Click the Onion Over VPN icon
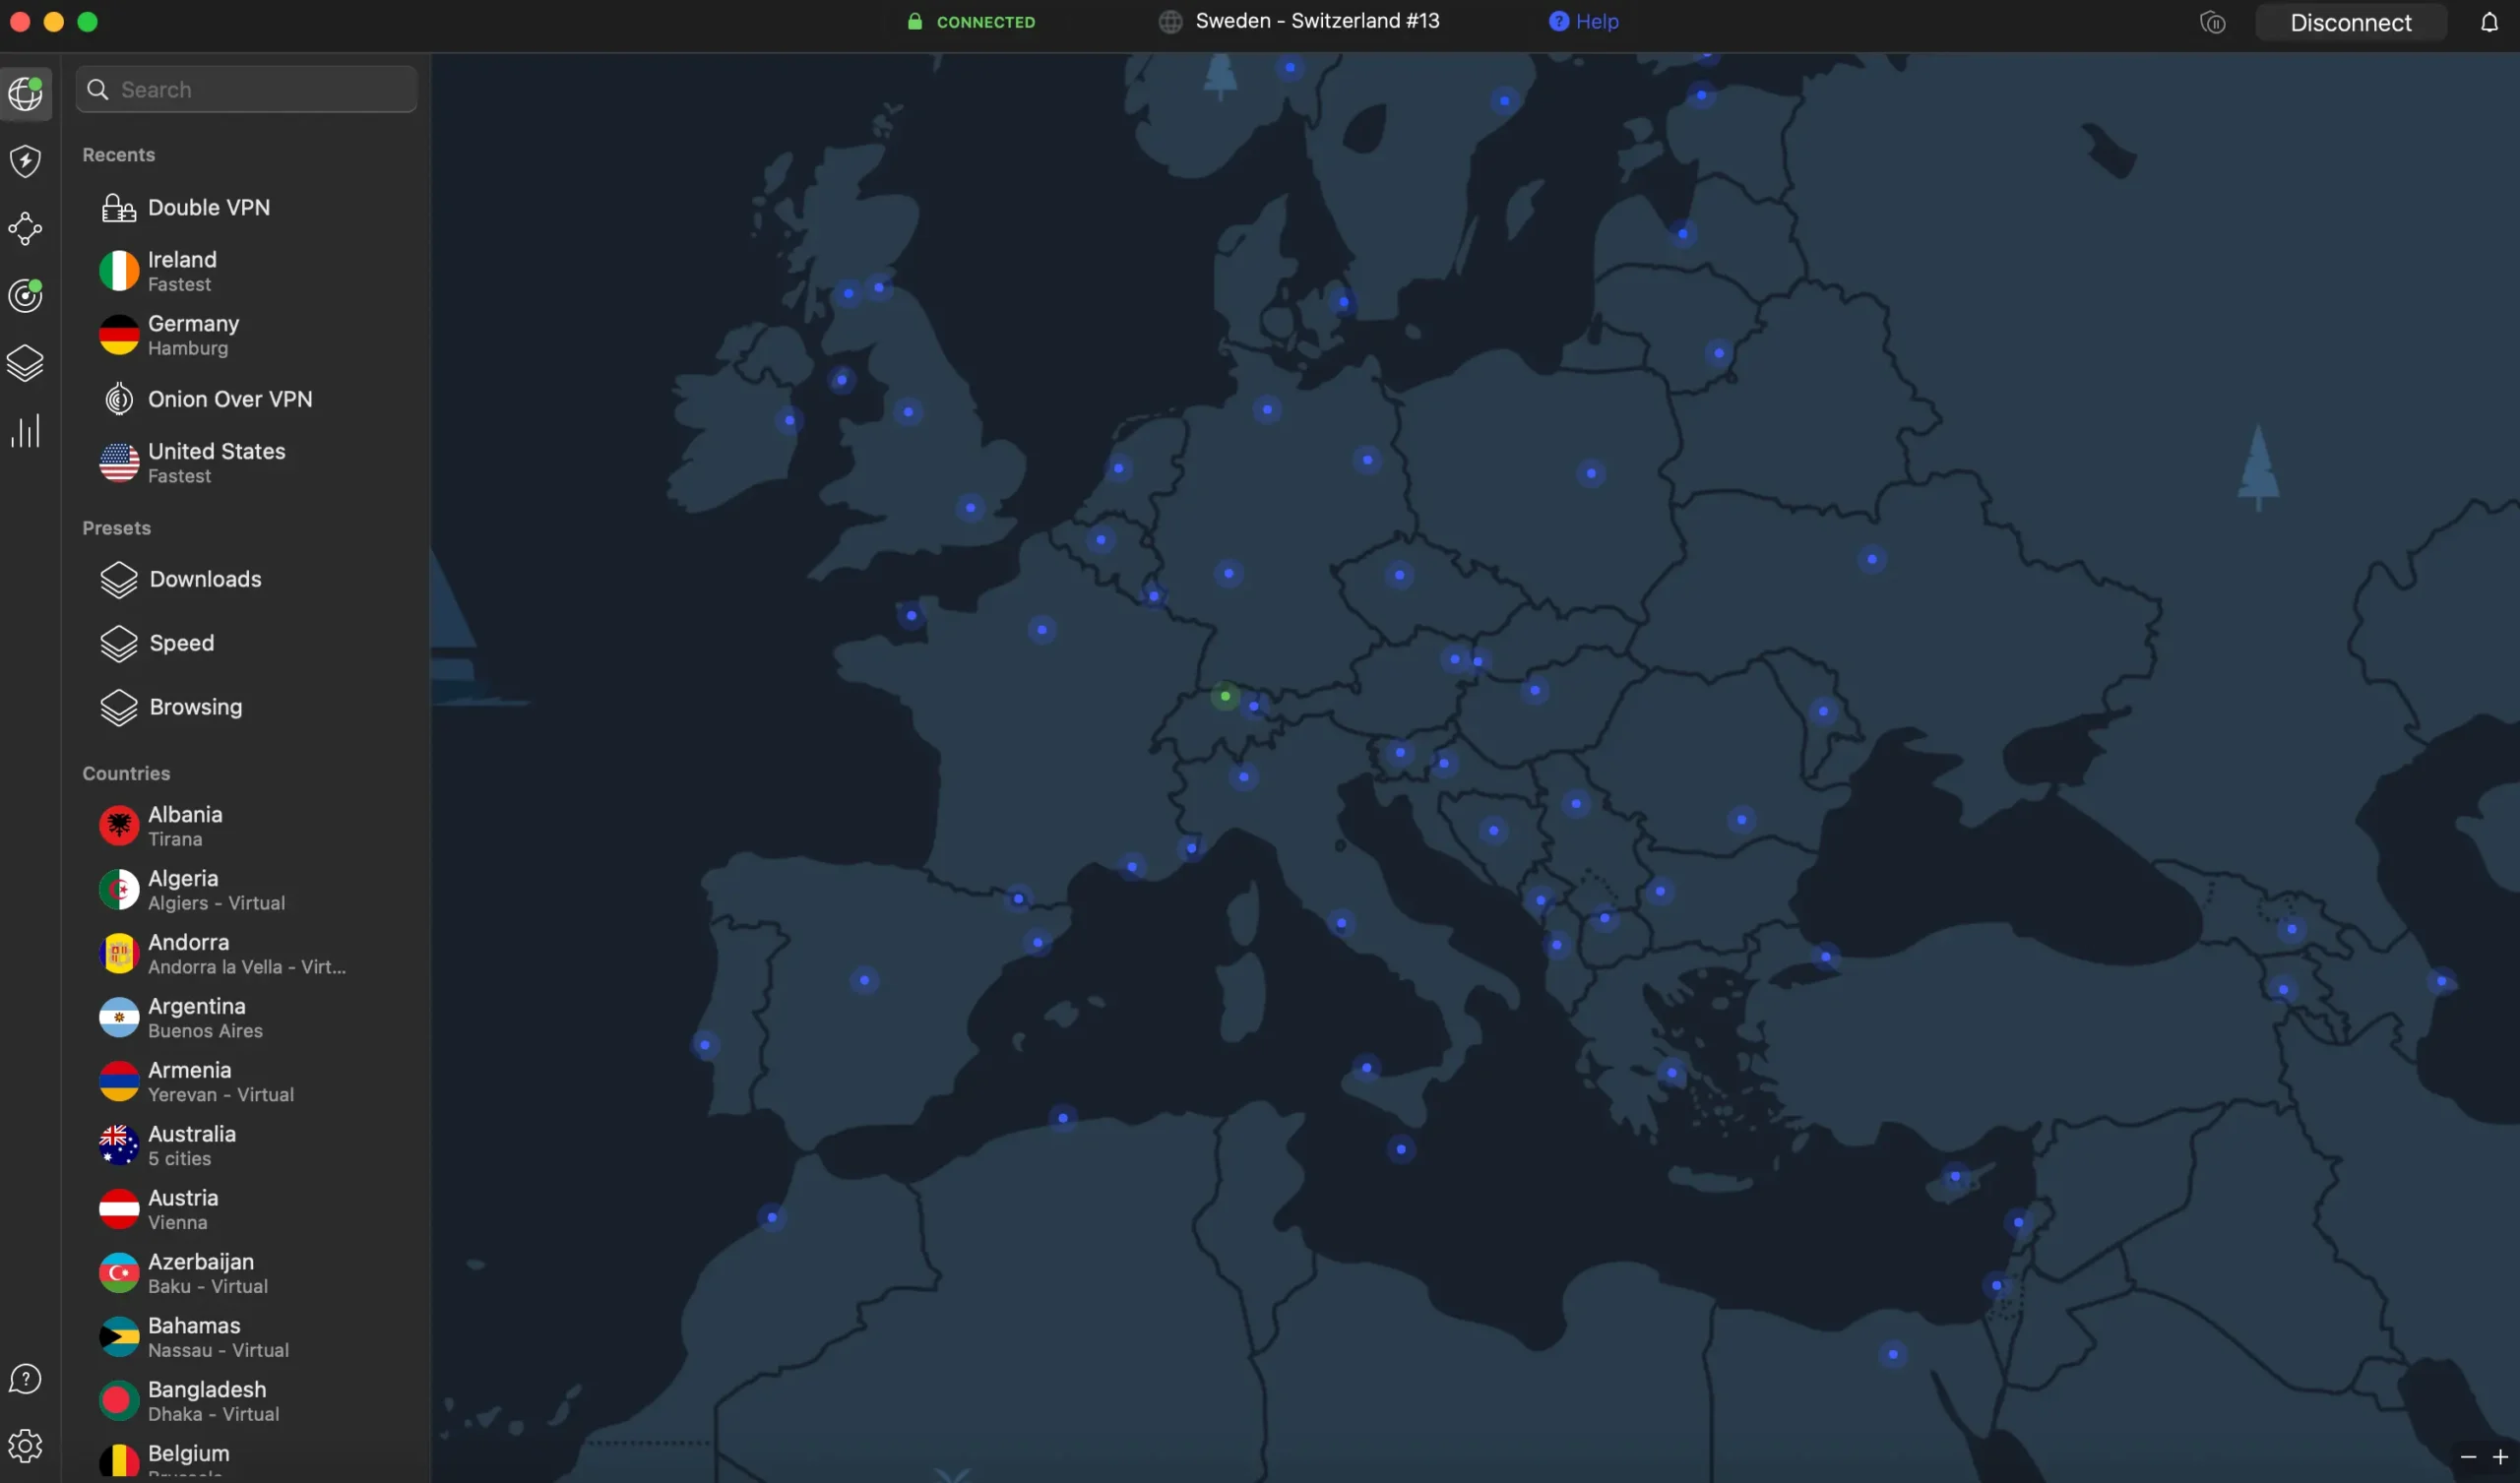Screen dimensions: 2520x1483 [119, 399]
